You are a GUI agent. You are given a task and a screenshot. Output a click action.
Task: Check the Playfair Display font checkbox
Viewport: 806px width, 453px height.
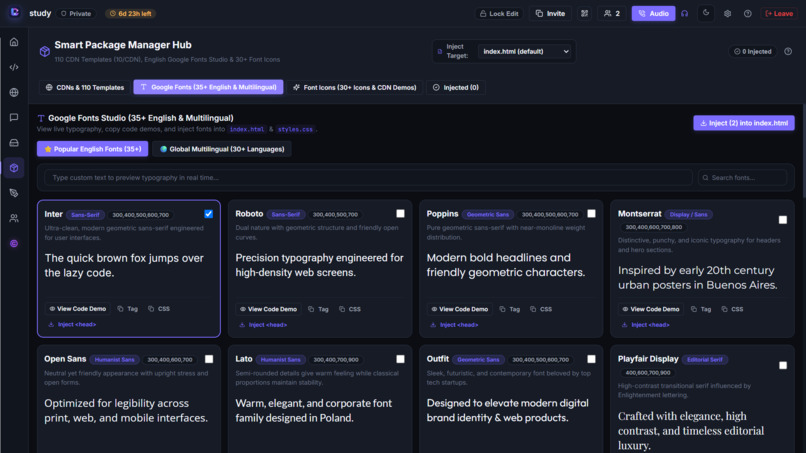[x=783, y=365]
